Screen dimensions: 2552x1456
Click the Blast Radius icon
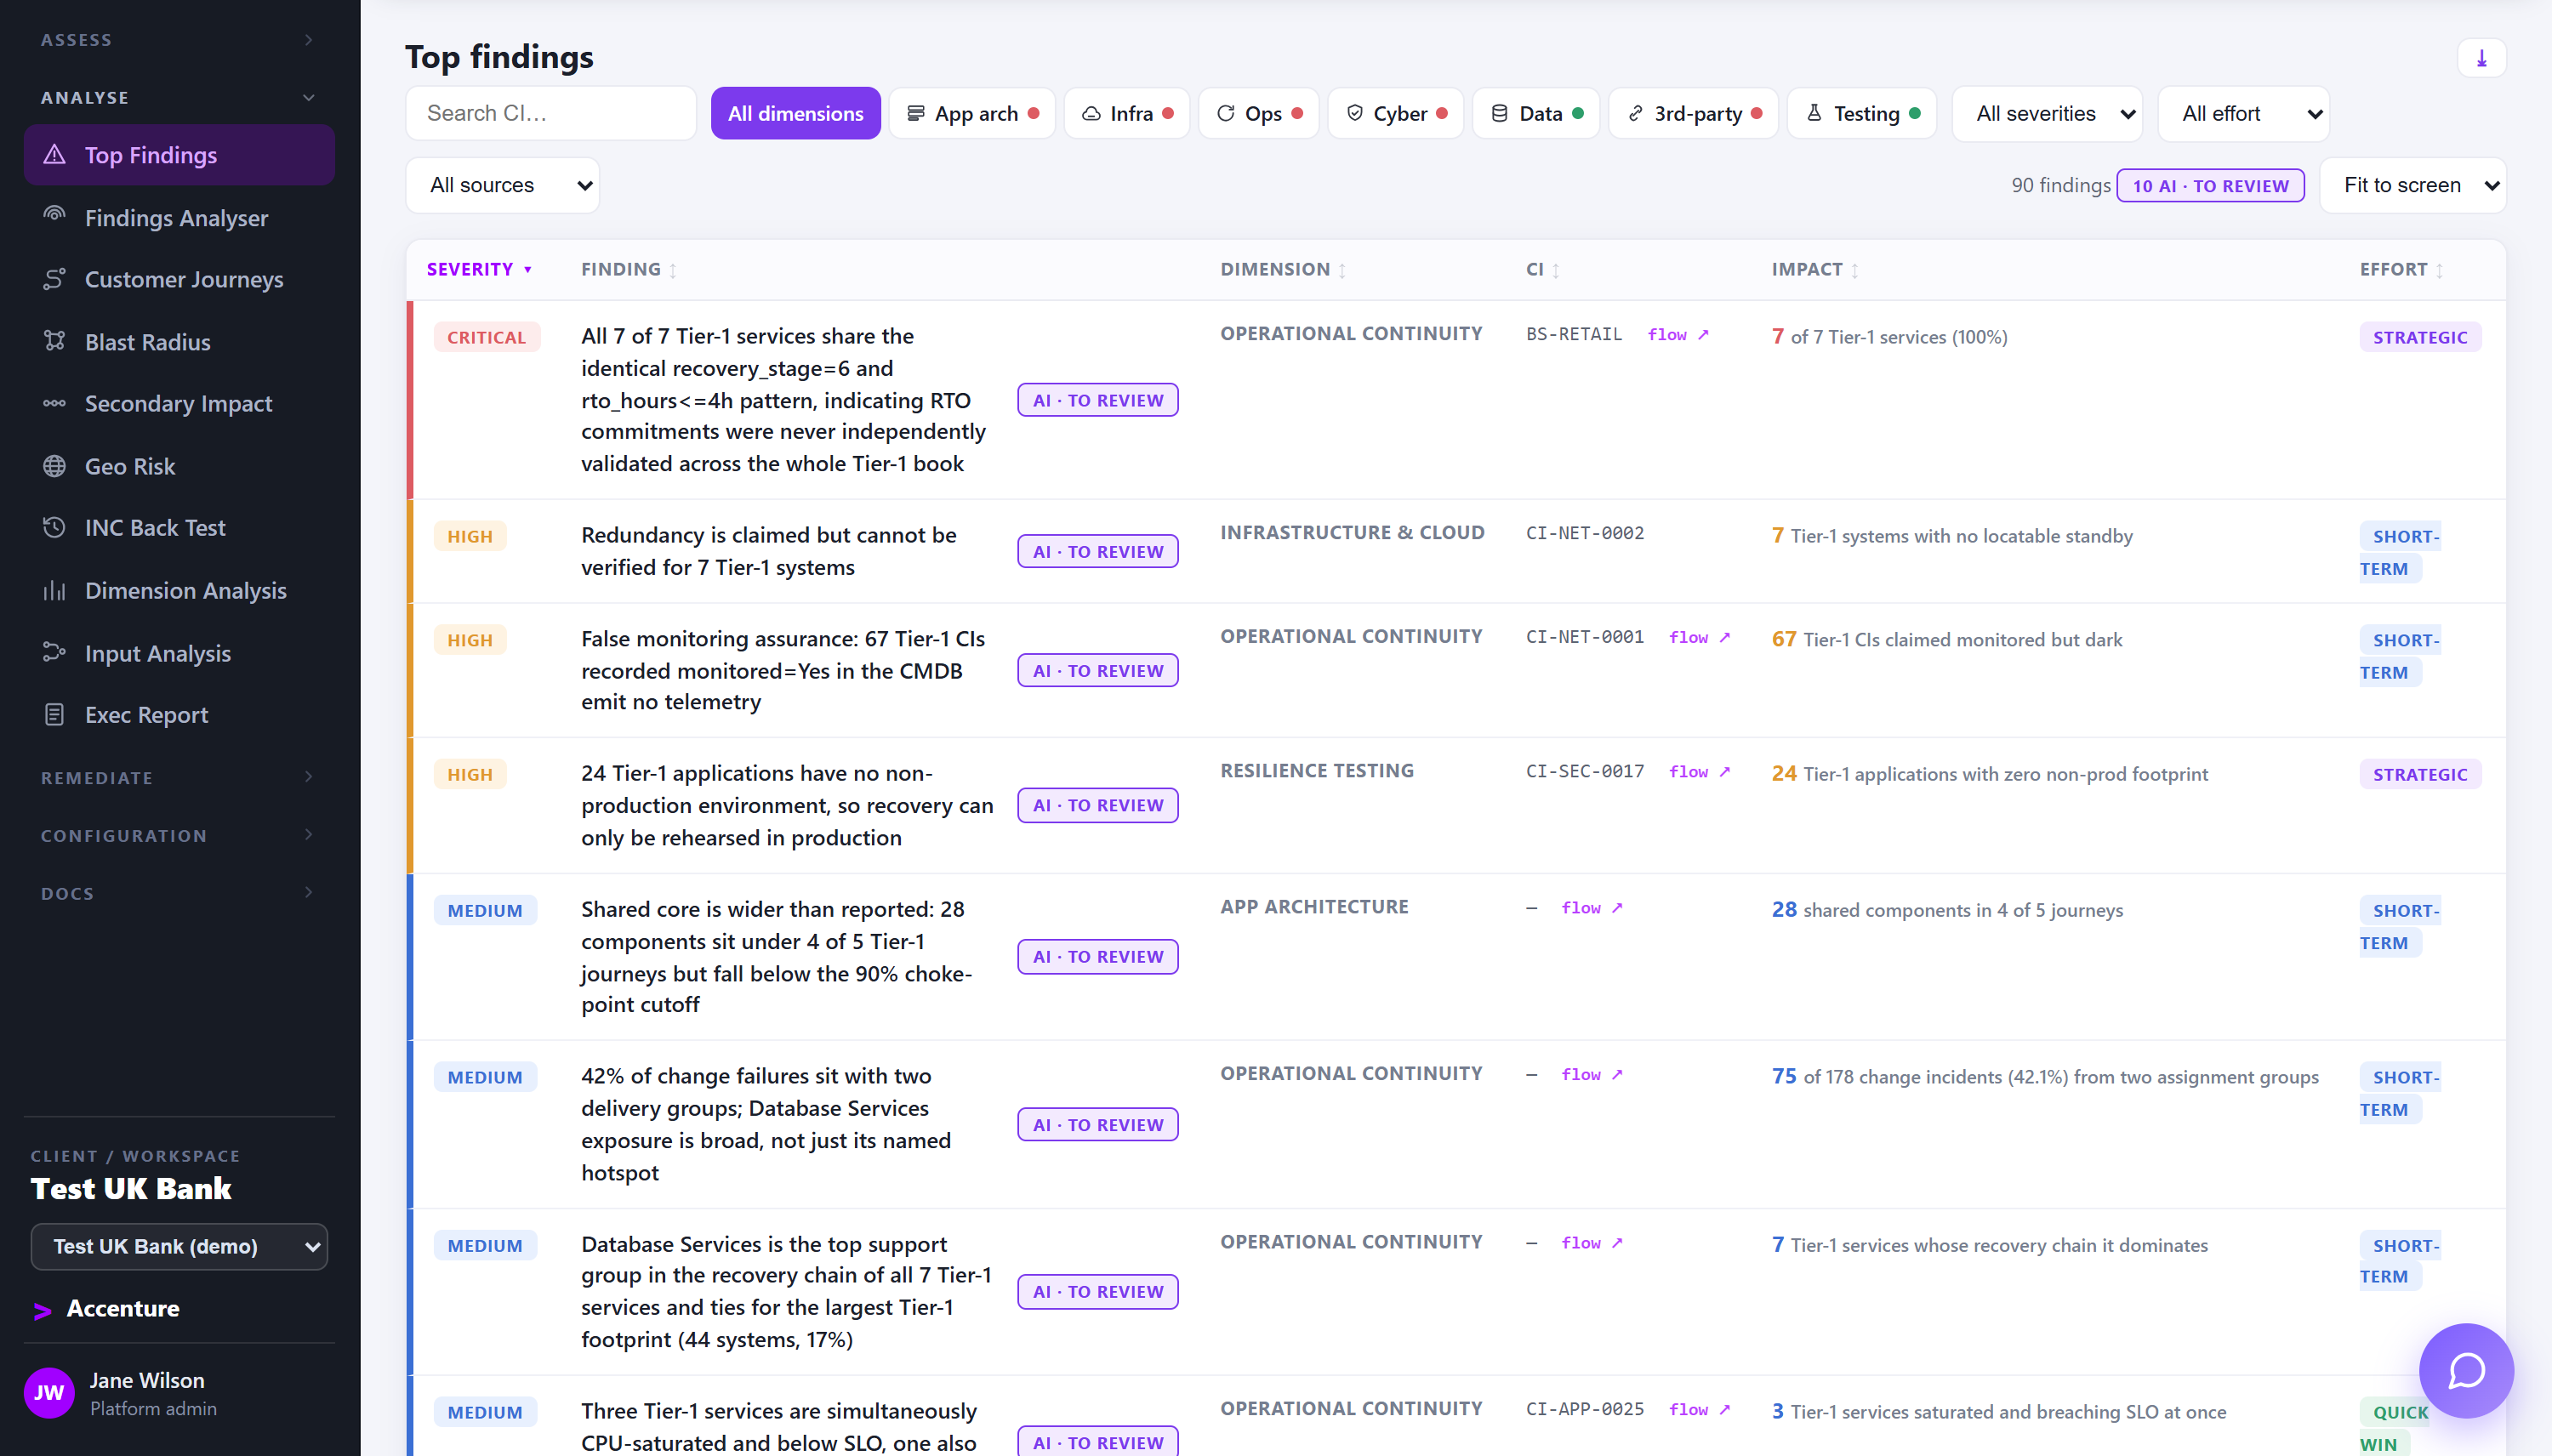(x=54, y=341)
